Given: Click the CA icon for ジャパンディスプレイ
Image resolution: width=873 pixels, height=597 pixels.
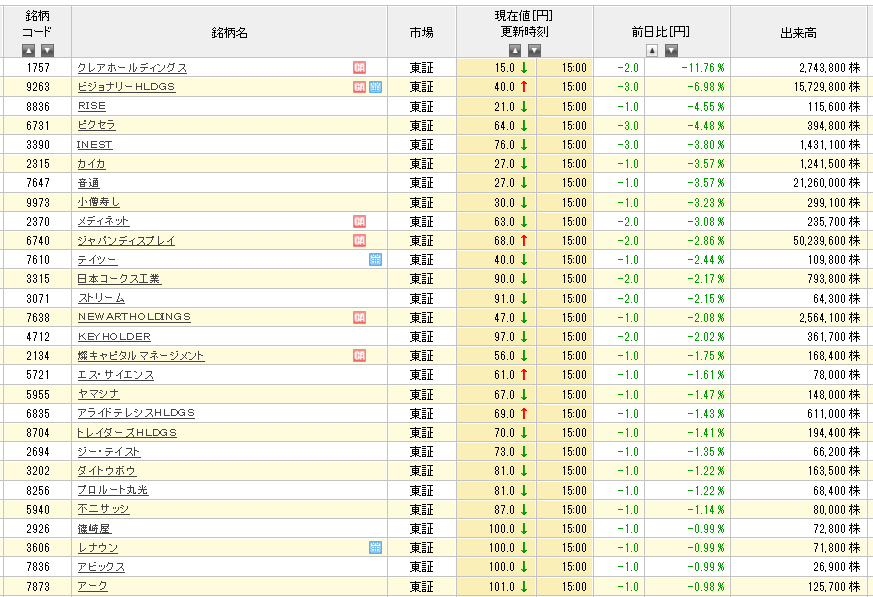Looking at the screenshot, I should 360,241.
